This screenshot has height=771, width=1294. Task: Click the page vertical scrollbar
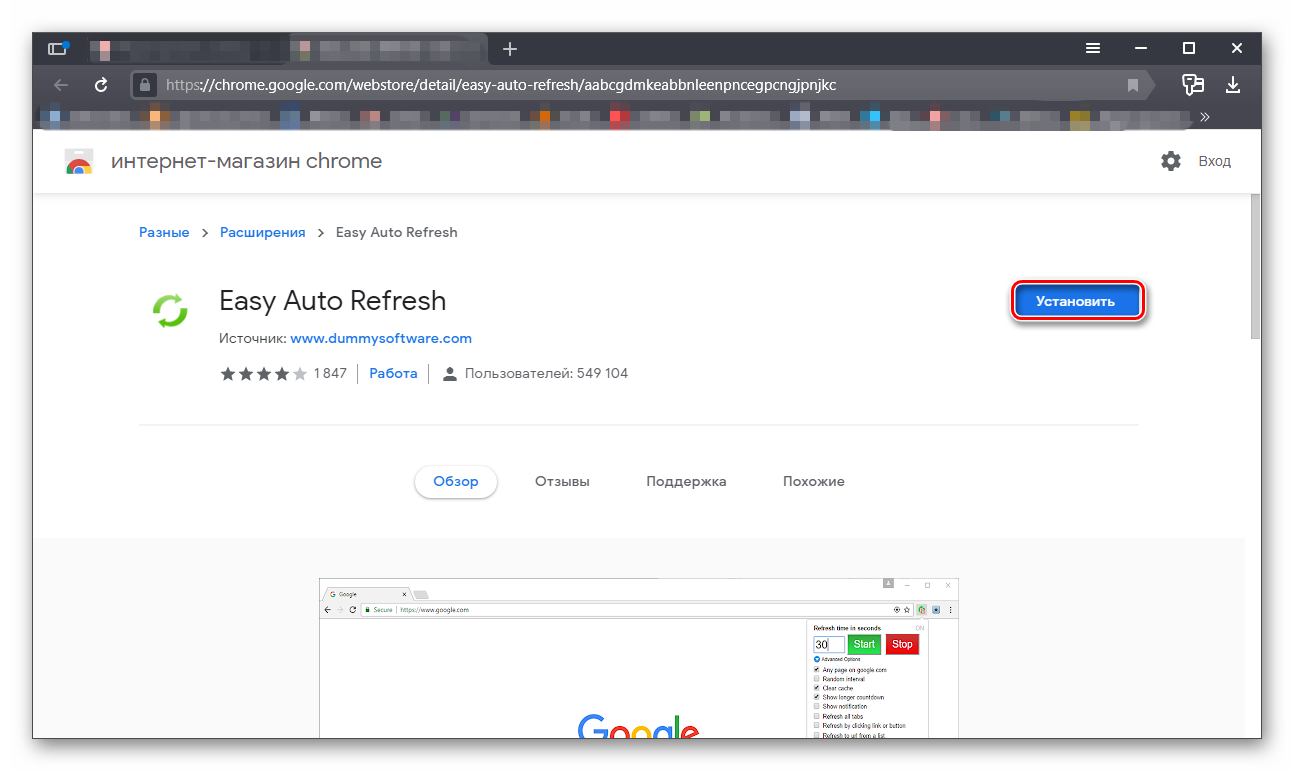pyautogui.click(x=1255, y=267)
